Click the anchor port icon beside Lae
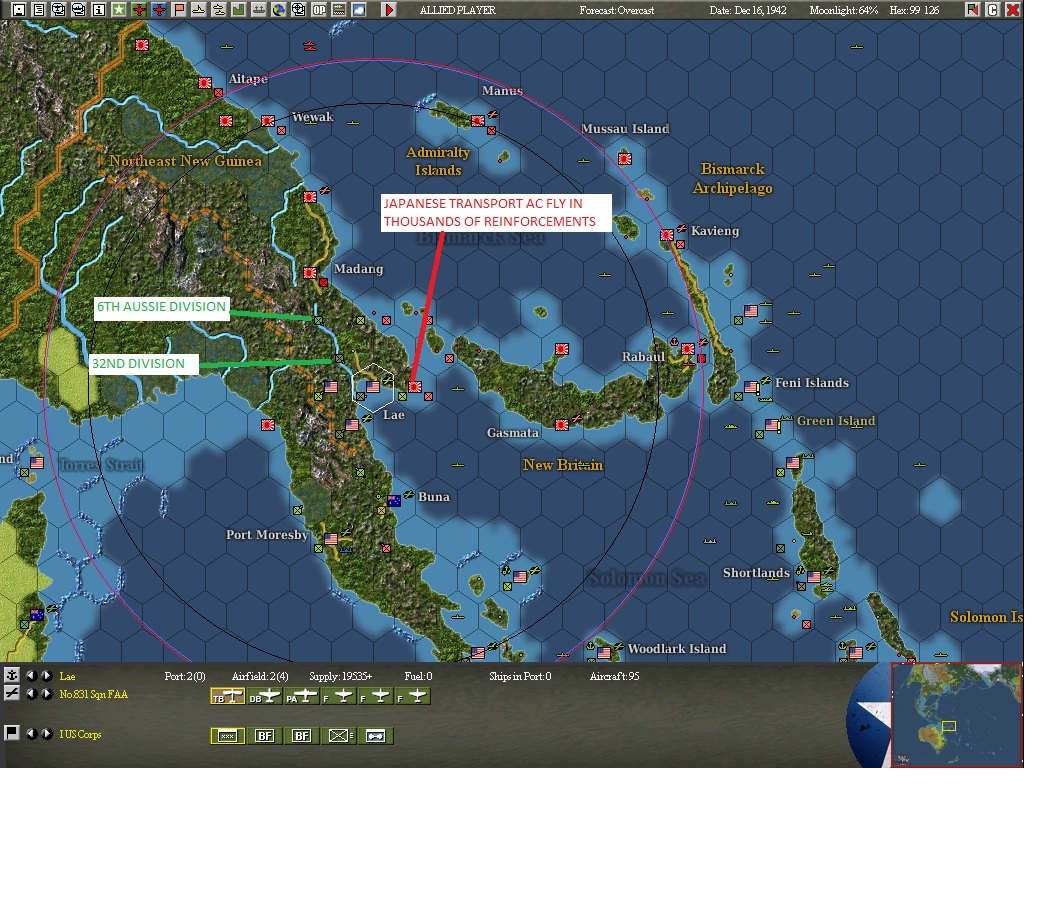Screen dimensions: 1061x898 (12, 675)
